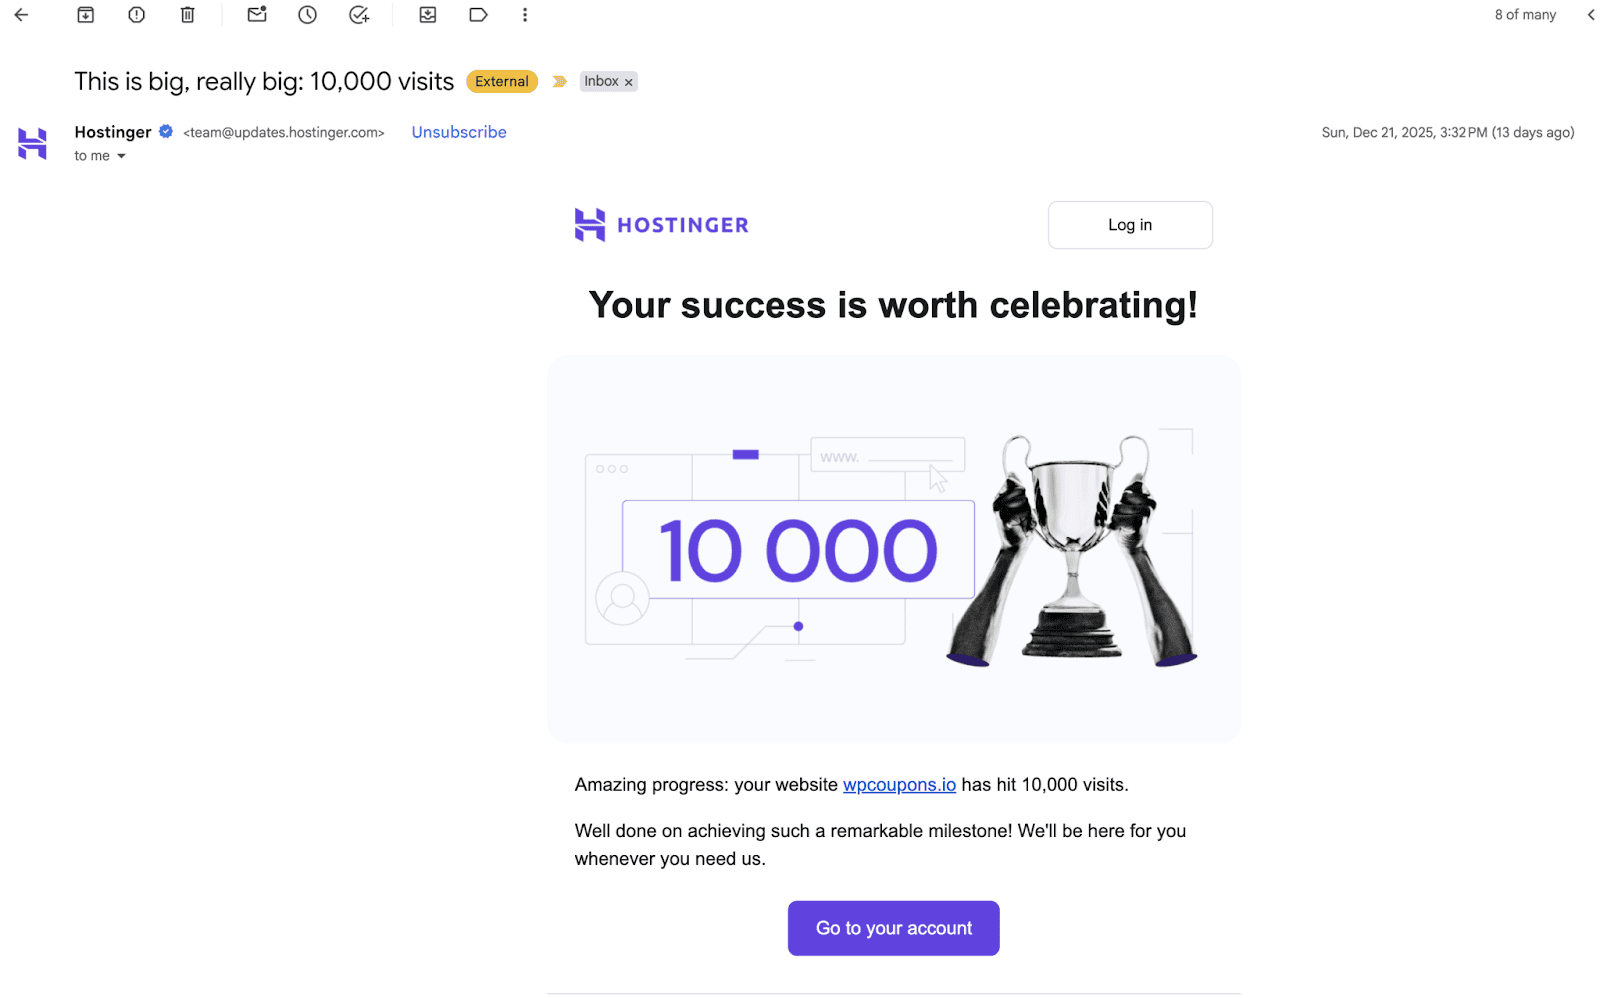Move the email to another folder
The width and height of the screenshot is (1600, 998).
click(x=428, y=14)
